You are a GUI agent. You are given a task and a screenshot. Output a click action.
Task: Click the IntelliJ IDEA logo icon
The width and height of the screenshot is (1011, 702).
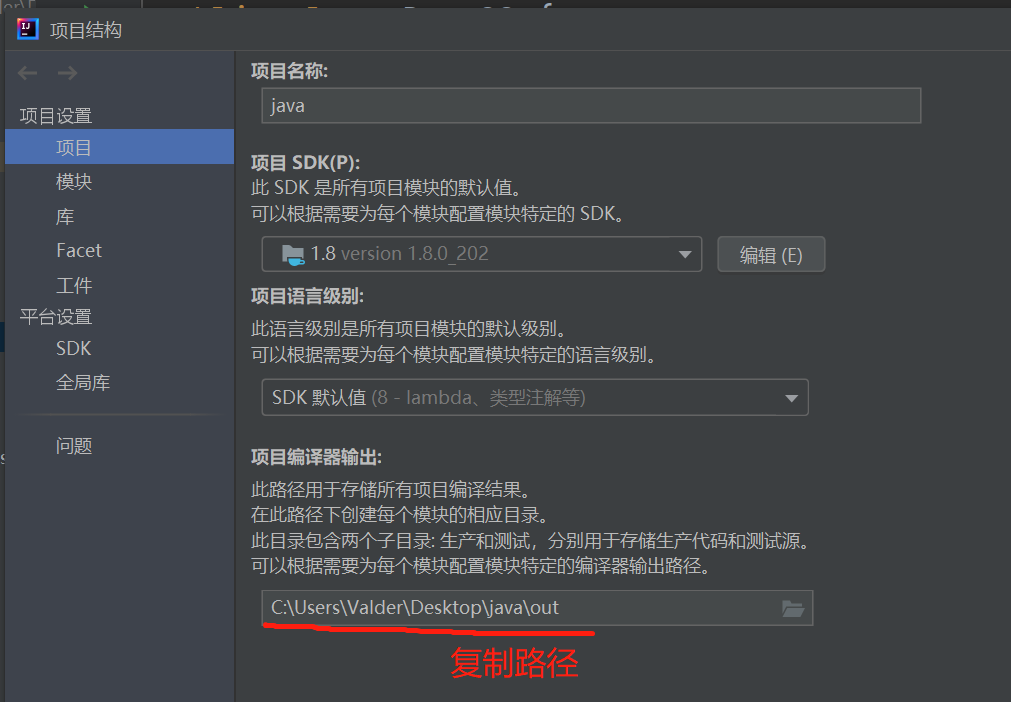pos(28,29)
